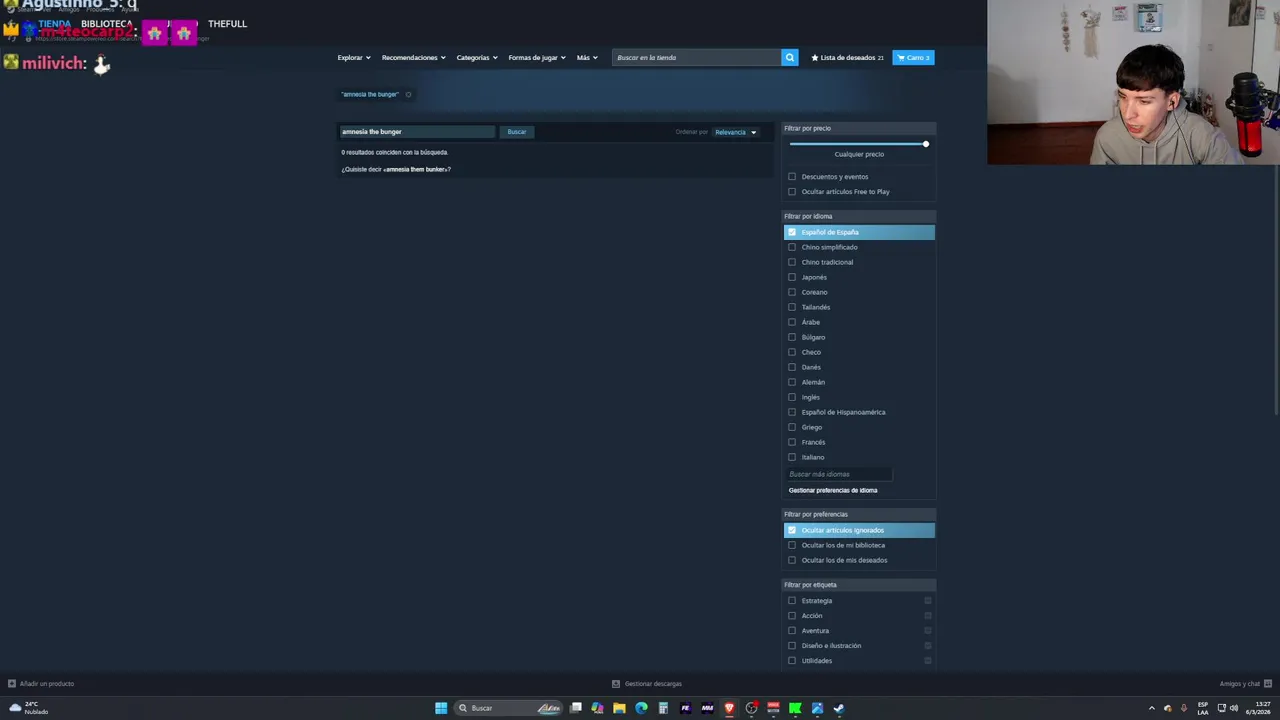This screenshot has height=720, width=1280.
Task: Open Gestionar descargas download icon
Action: pyautogui.click(x=616, y=684)
